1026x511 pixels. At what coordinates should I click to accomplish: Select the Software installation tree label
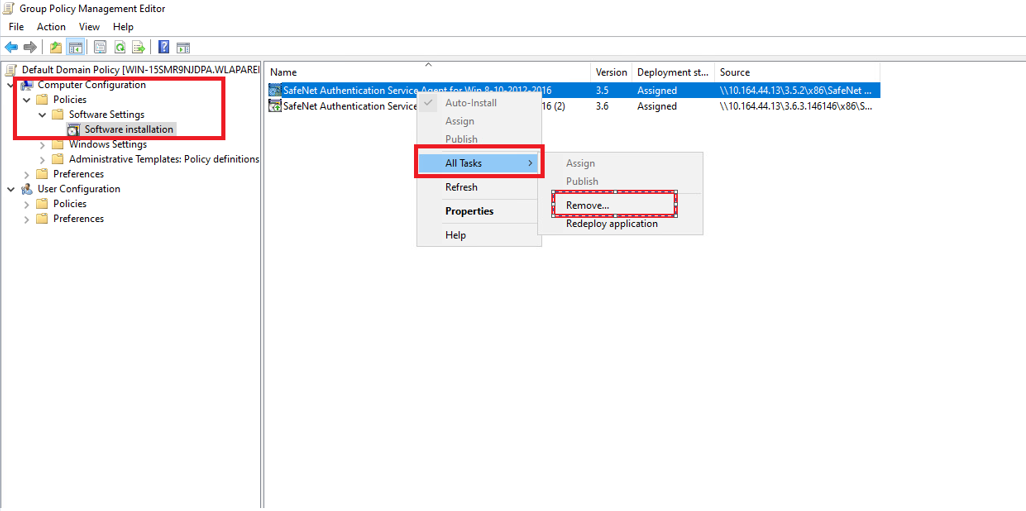[x=129, y=130]
